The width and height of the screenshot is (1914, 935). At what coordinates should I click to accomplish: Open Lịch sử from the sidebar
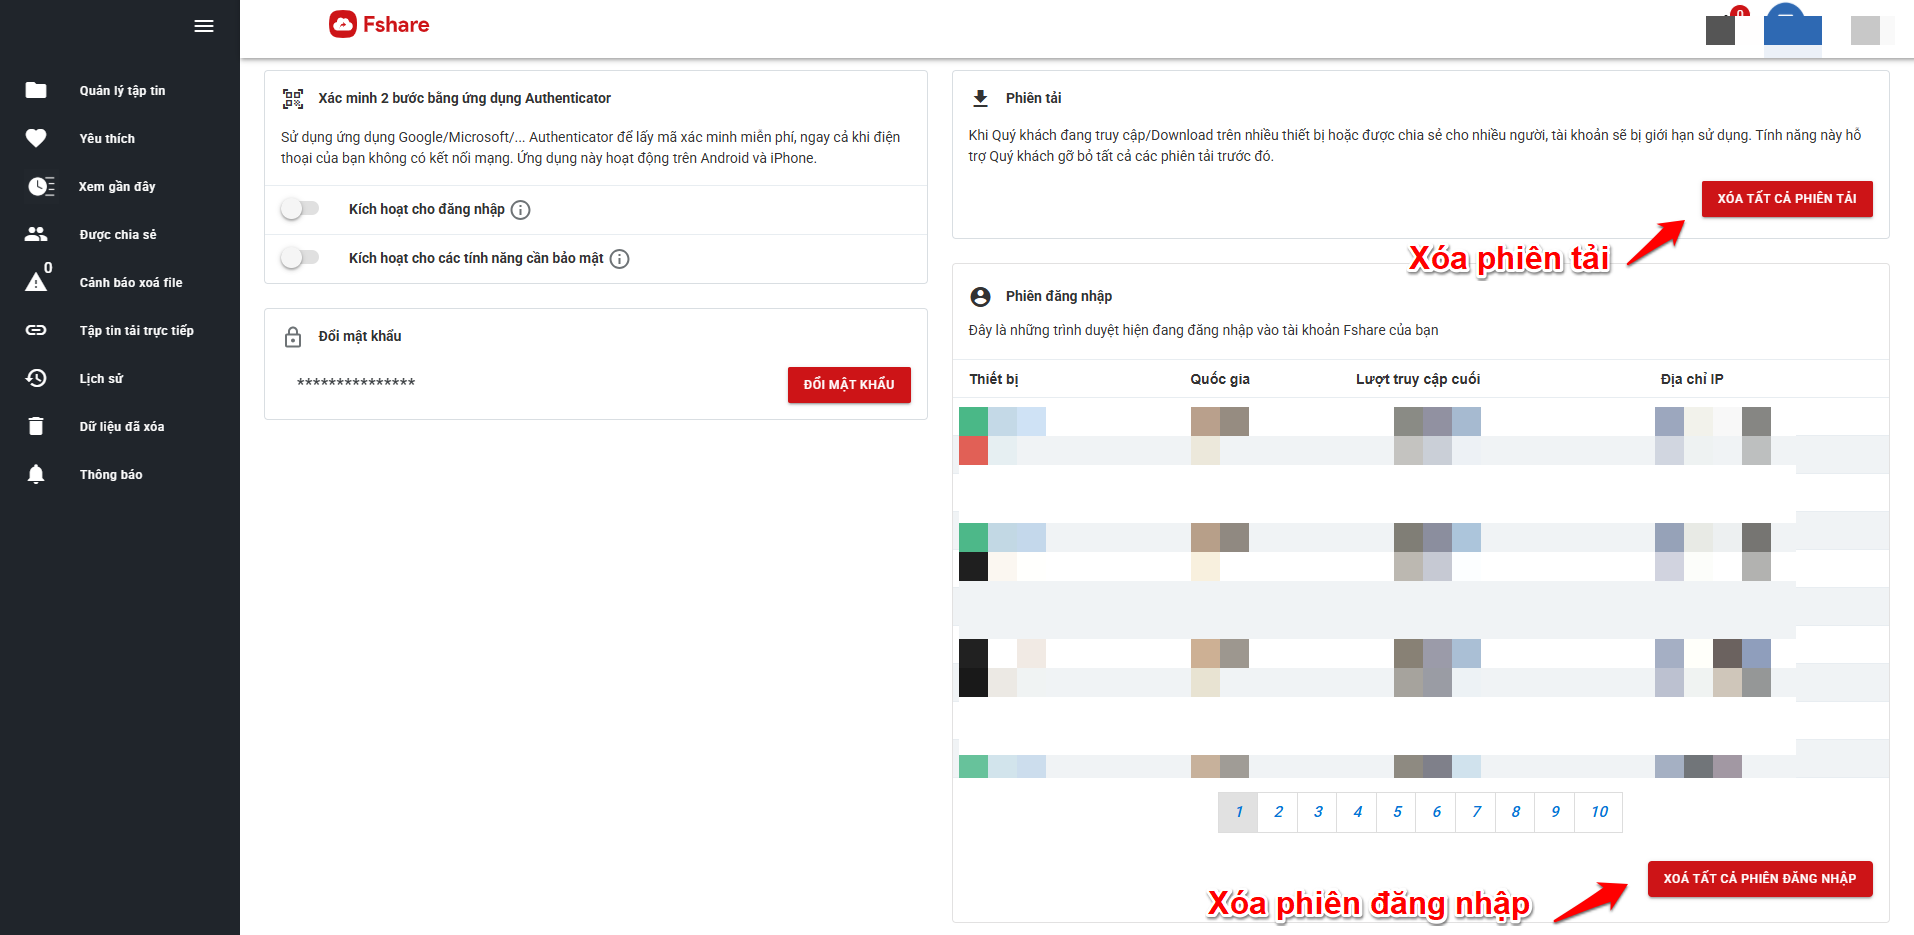click(101, 379)
